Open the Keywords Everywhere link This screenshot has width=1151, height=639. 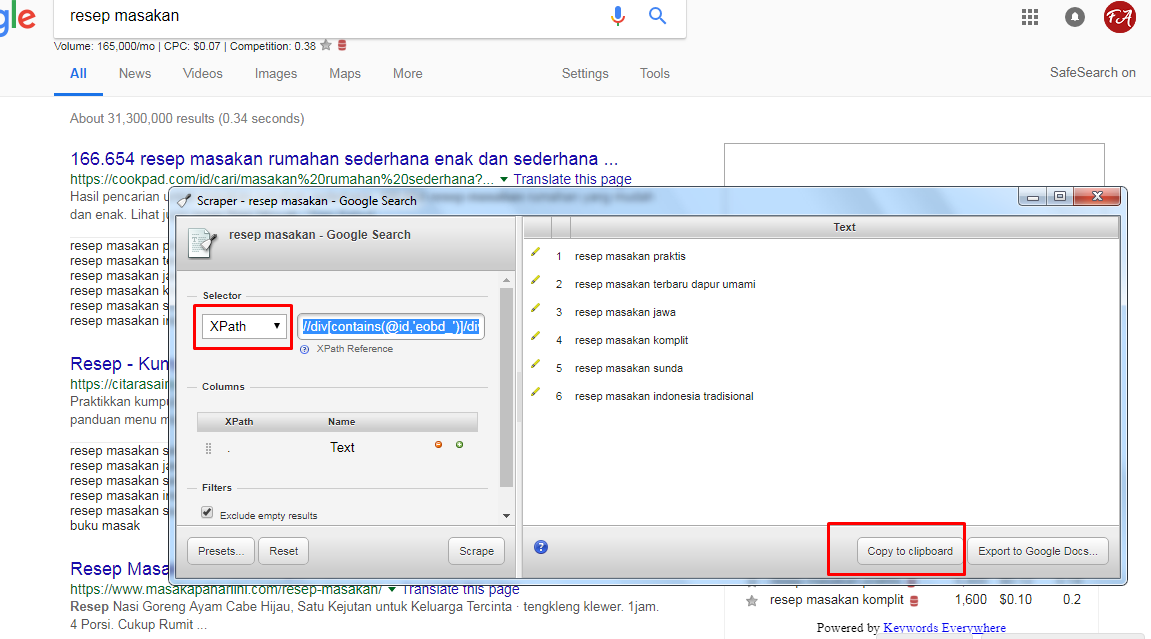coord(944,628)
